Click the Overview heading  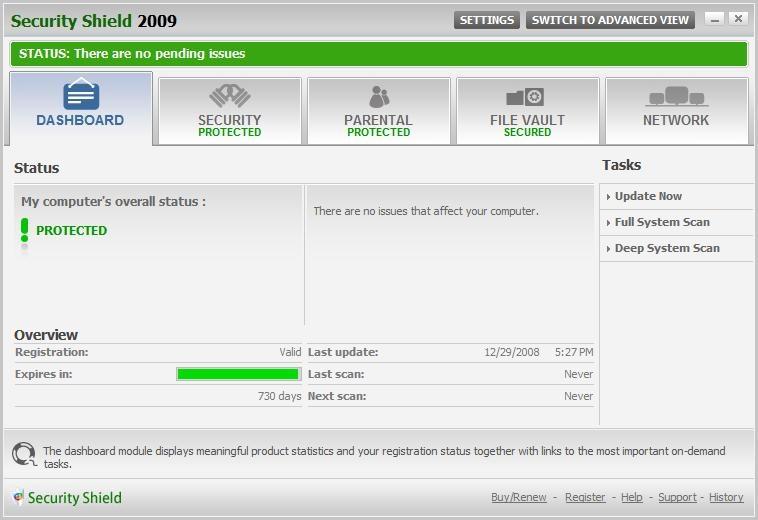coord(46,335)
